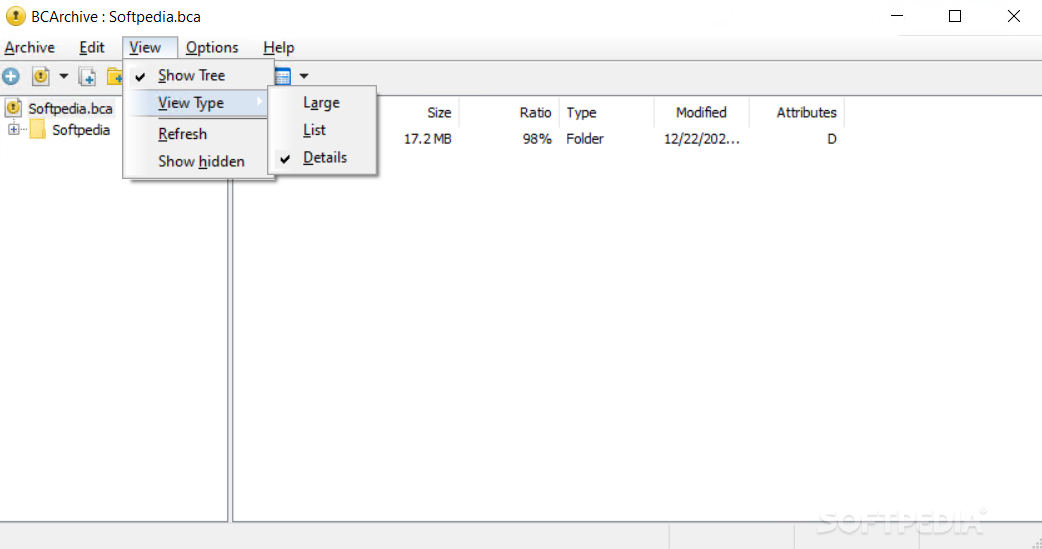Screen dimensions: 1042x549
Task: Toggle the Show Tree menu option
Action: pyautogui.click(x=199, y=76)
